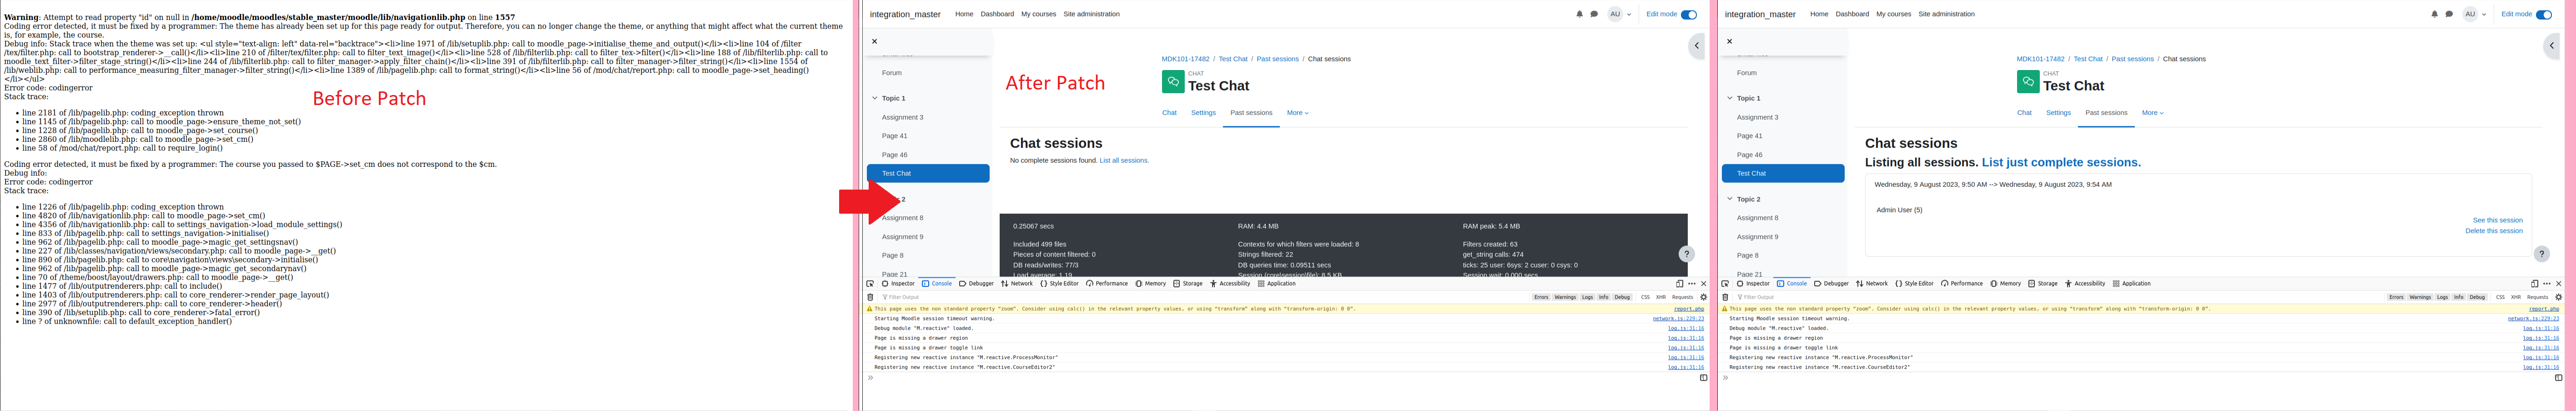Open Performance panel in After Patch devtools
The width and height of the screenshot is (2576, 411).
click(1107, 284)
